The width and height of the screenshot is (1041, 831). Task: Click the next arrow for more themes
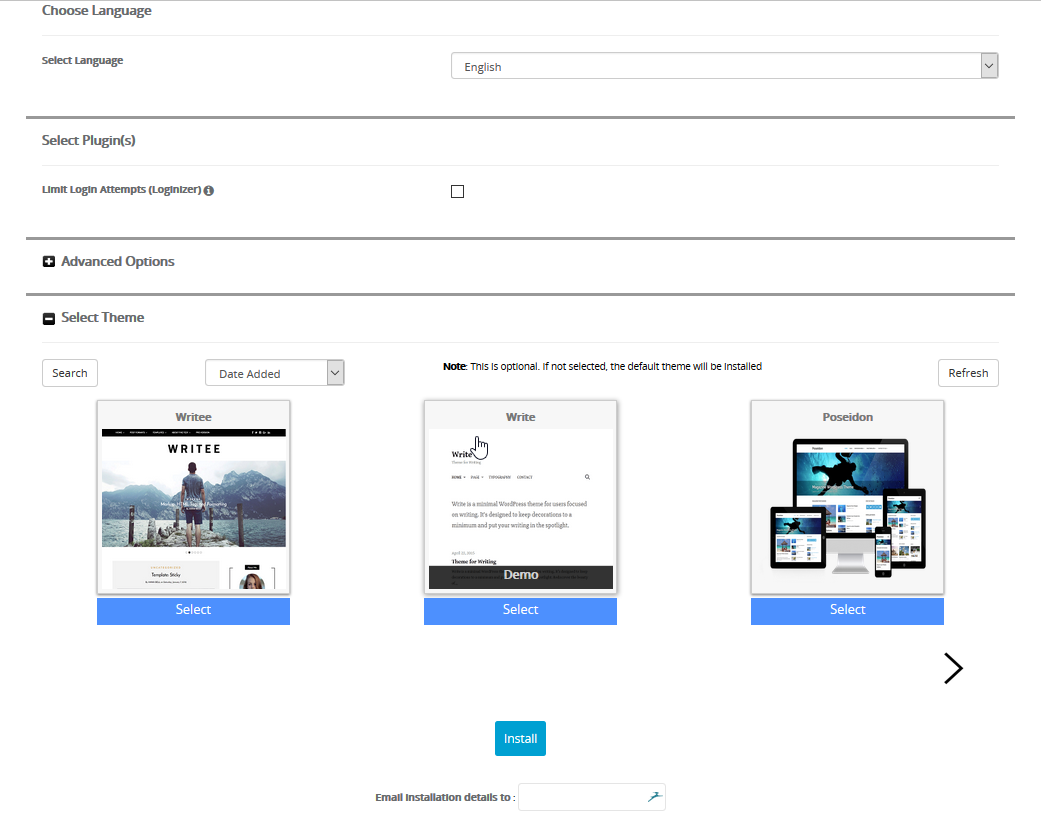click(x=953, y=668)
